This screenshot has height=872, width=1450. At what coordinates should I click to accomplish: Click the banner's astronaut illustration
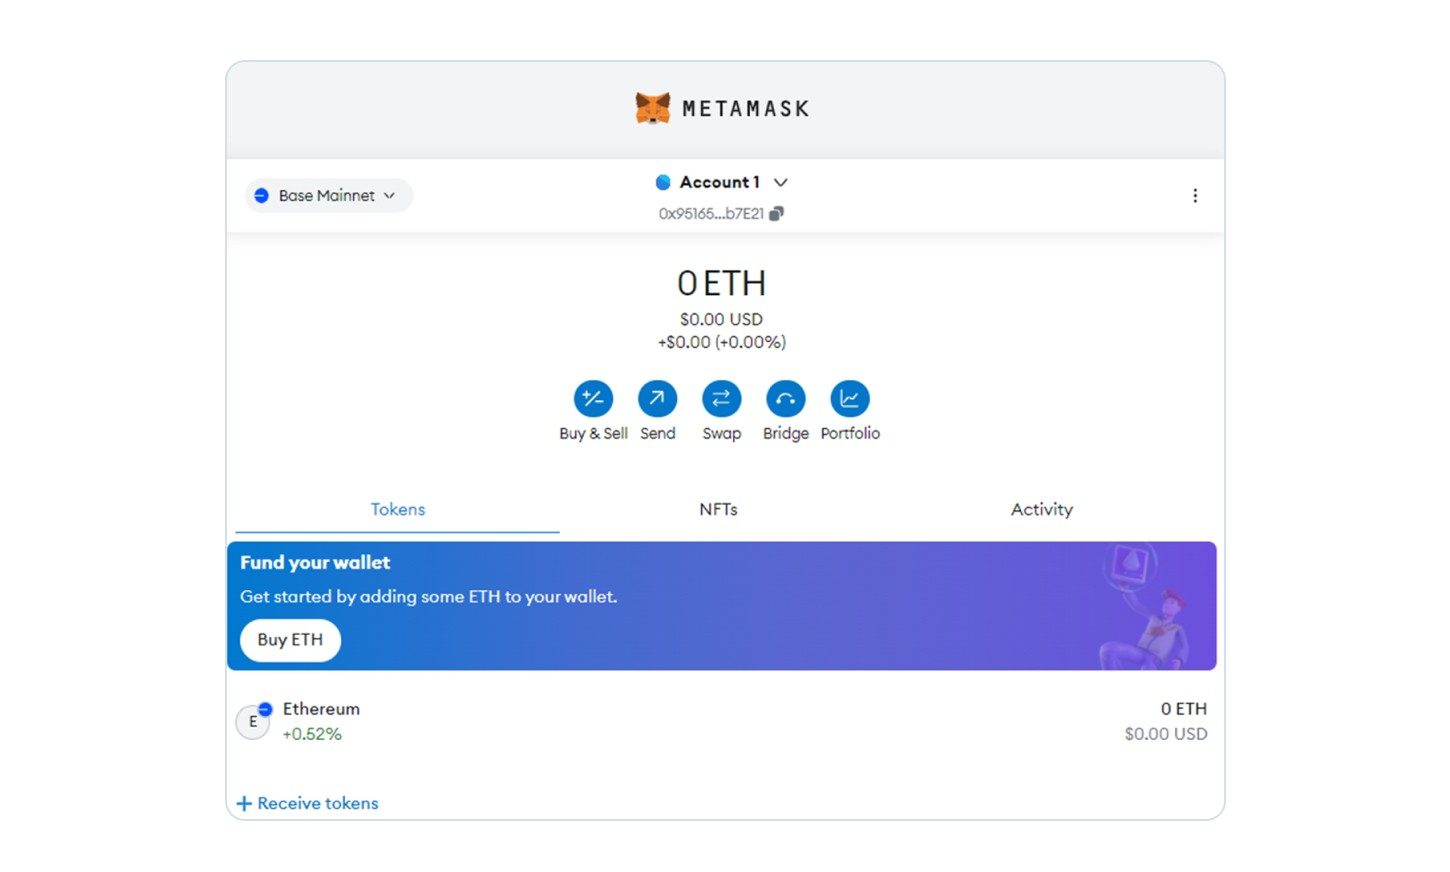pos(1145,606)
